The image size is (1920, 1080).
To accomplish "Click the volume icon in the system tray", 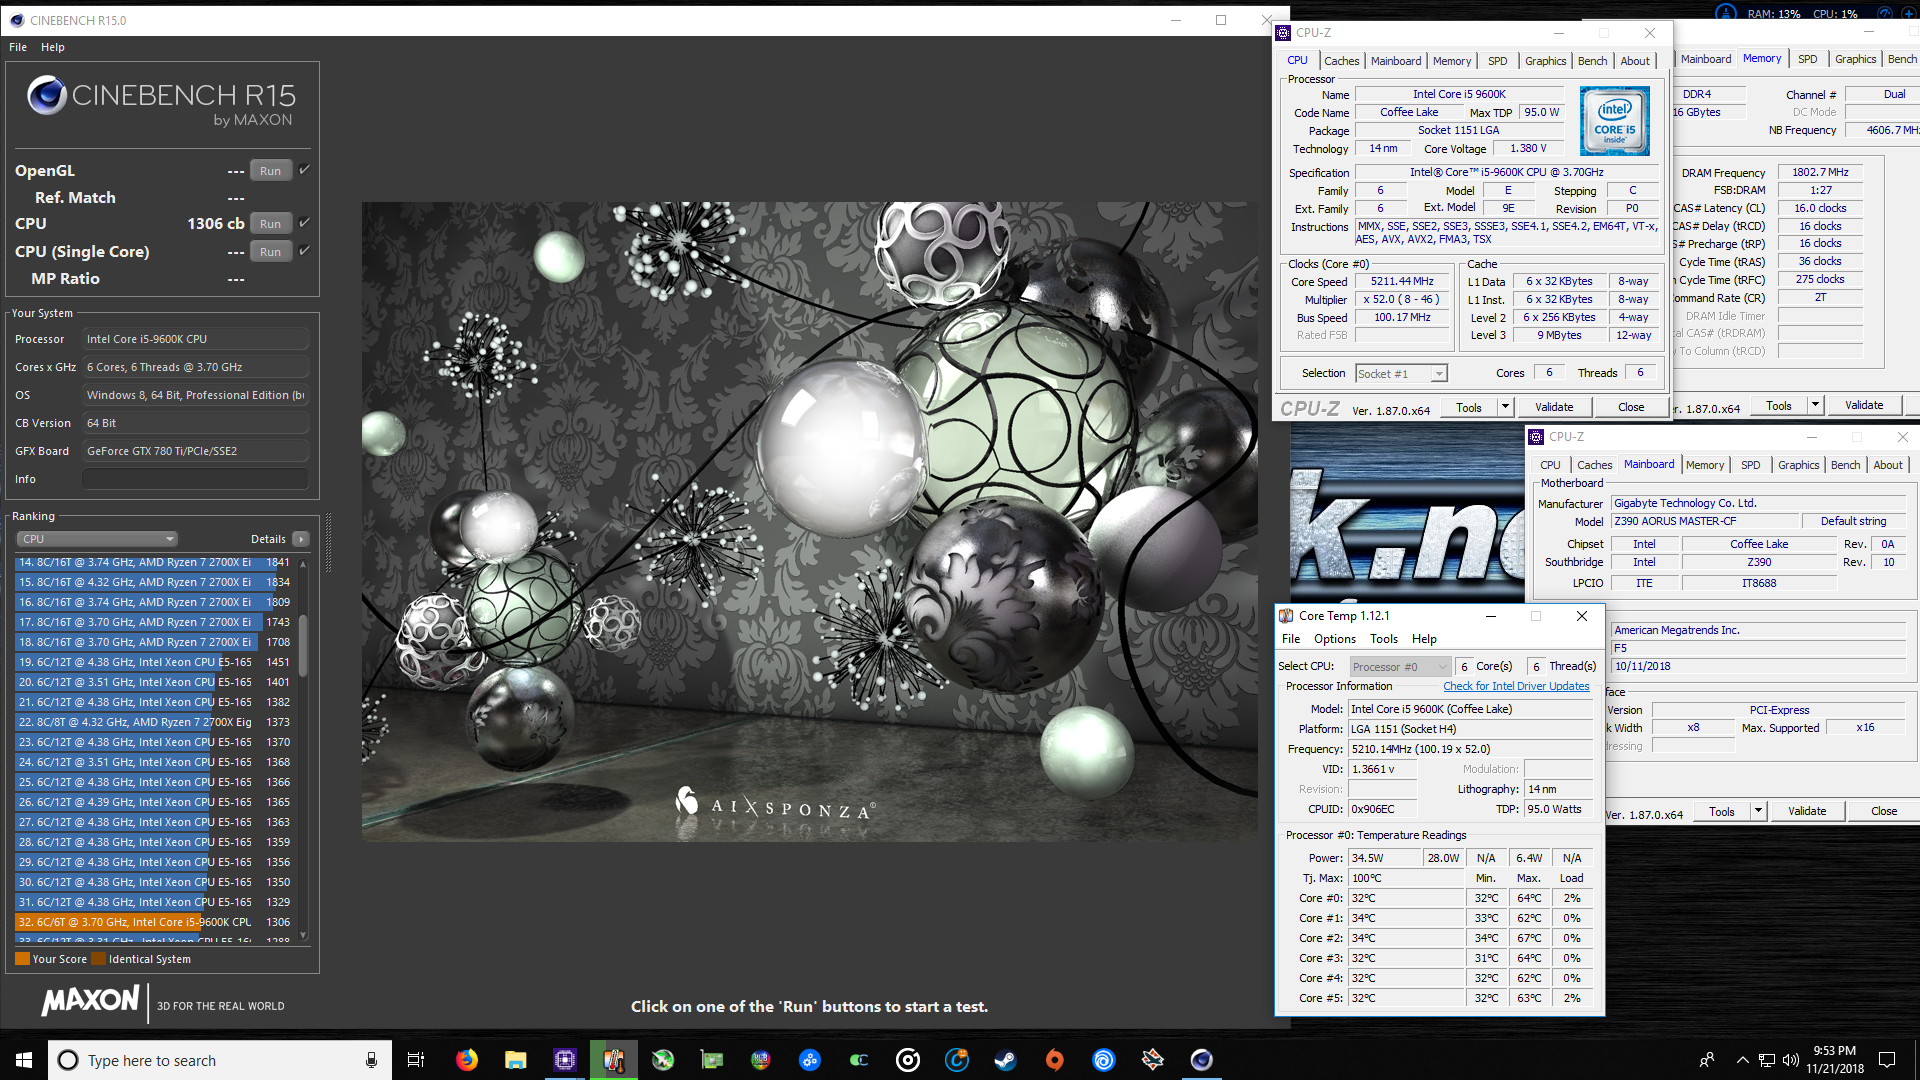I will [x=1790, y=1060].
